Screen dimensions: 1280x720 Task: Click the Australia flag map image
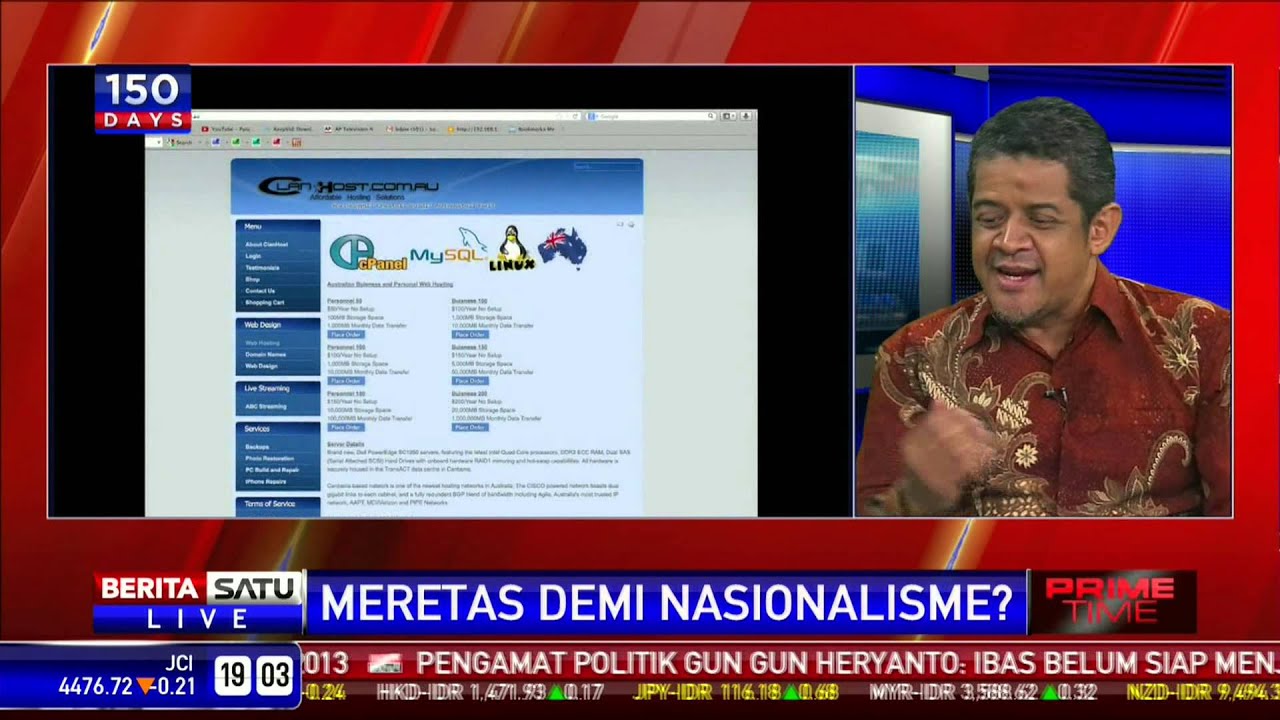(562, 248)
